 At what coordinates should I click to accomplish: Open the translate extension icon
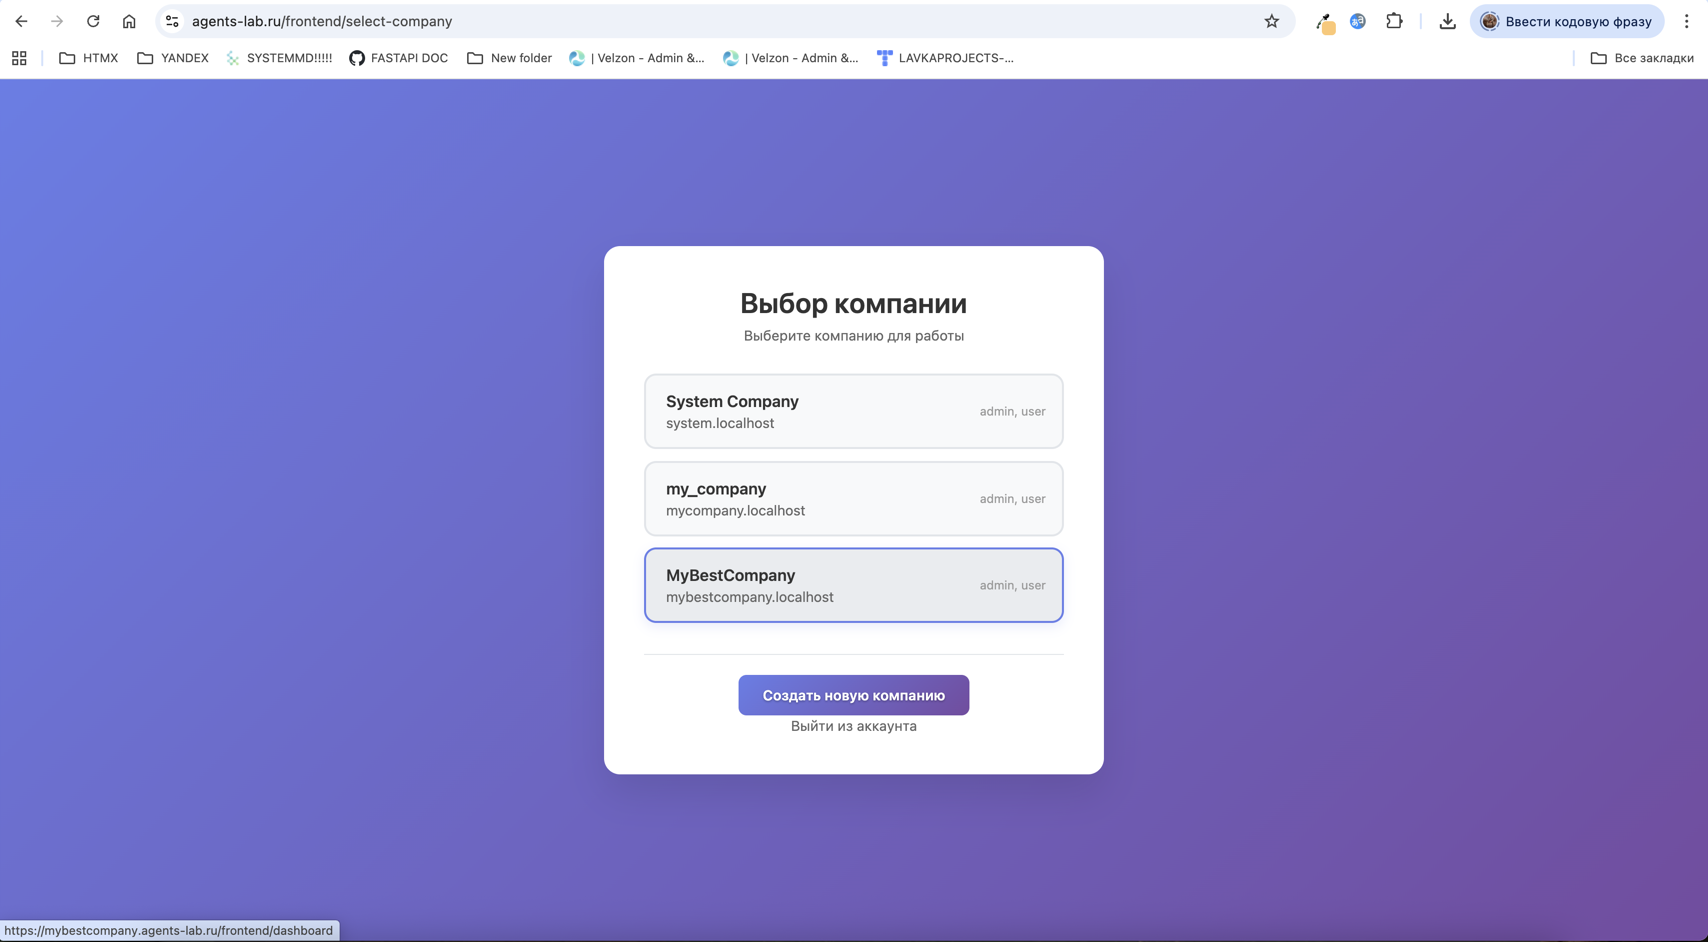click(1357, 20)
